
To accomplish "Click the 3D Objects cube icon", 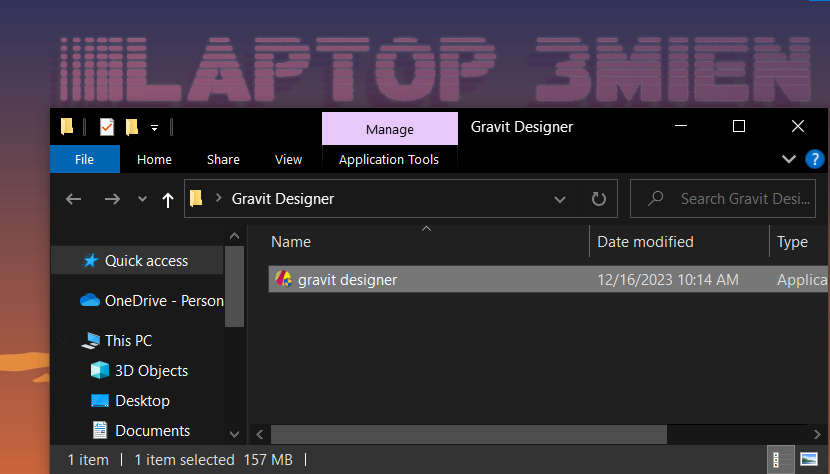I will pyautogui.click(x=100, y=370).
